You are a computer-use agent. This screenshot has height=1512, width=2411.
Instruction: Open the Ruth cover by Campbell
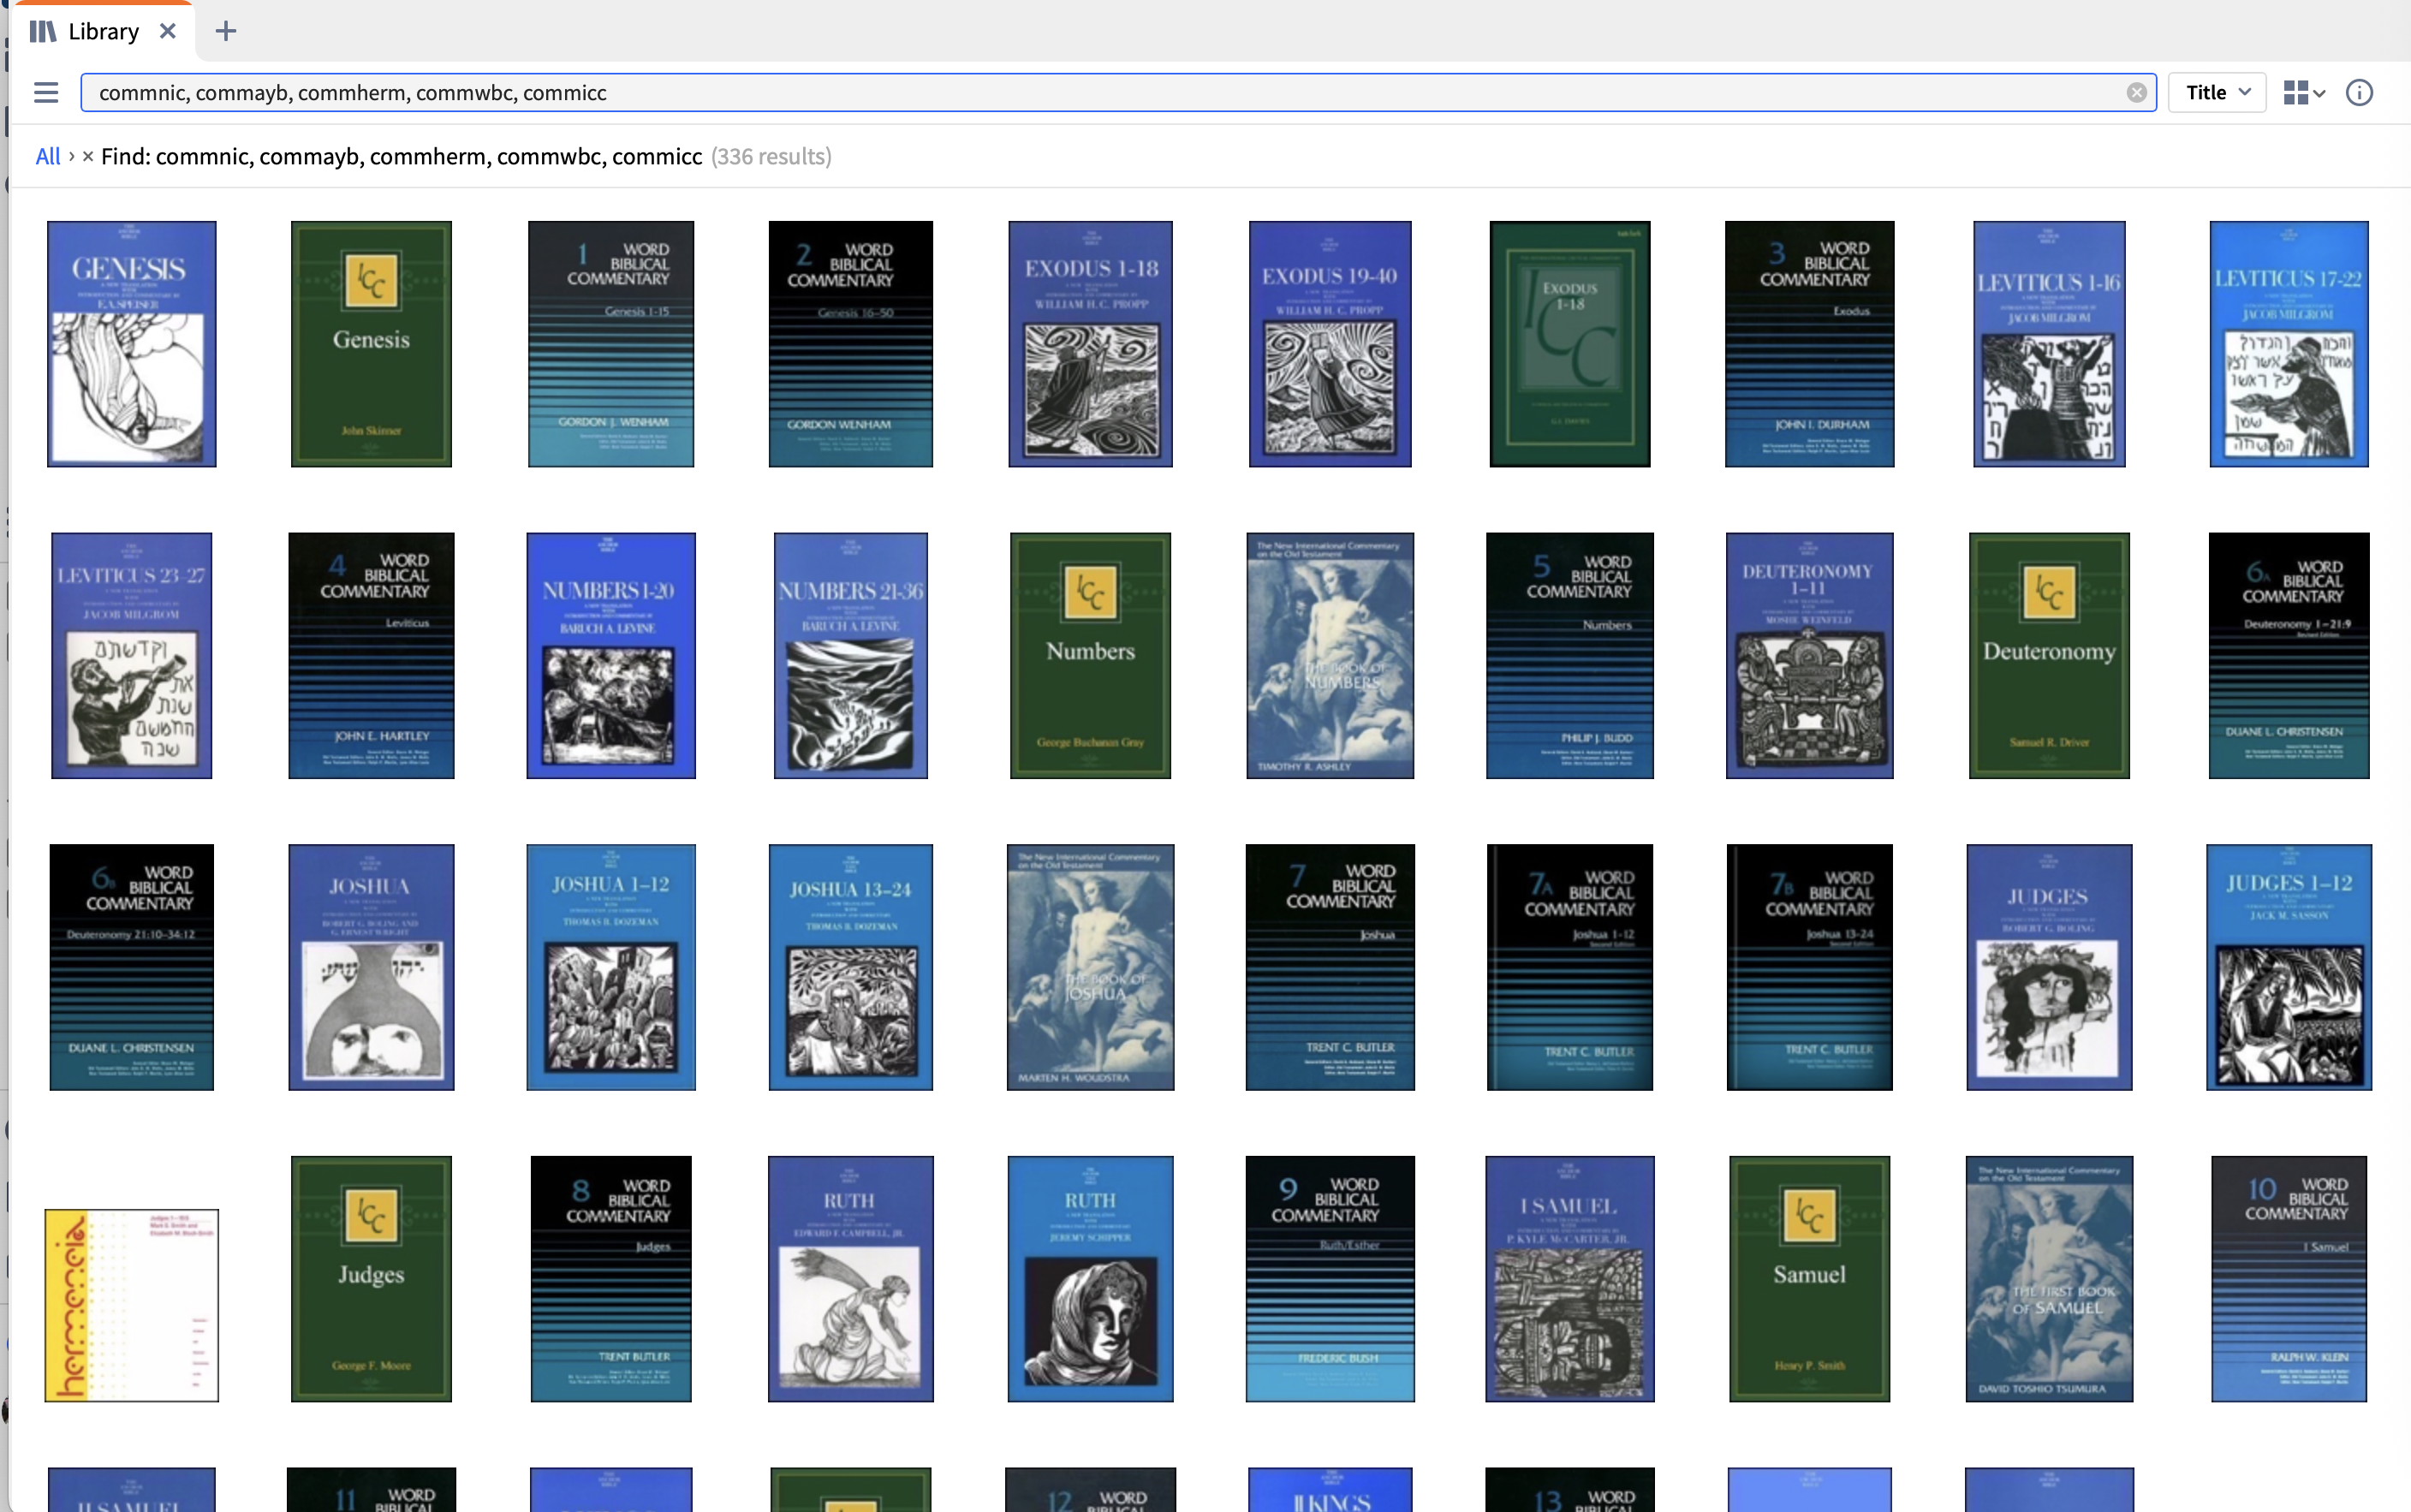pyautogui.click(x=851, y=1279)
